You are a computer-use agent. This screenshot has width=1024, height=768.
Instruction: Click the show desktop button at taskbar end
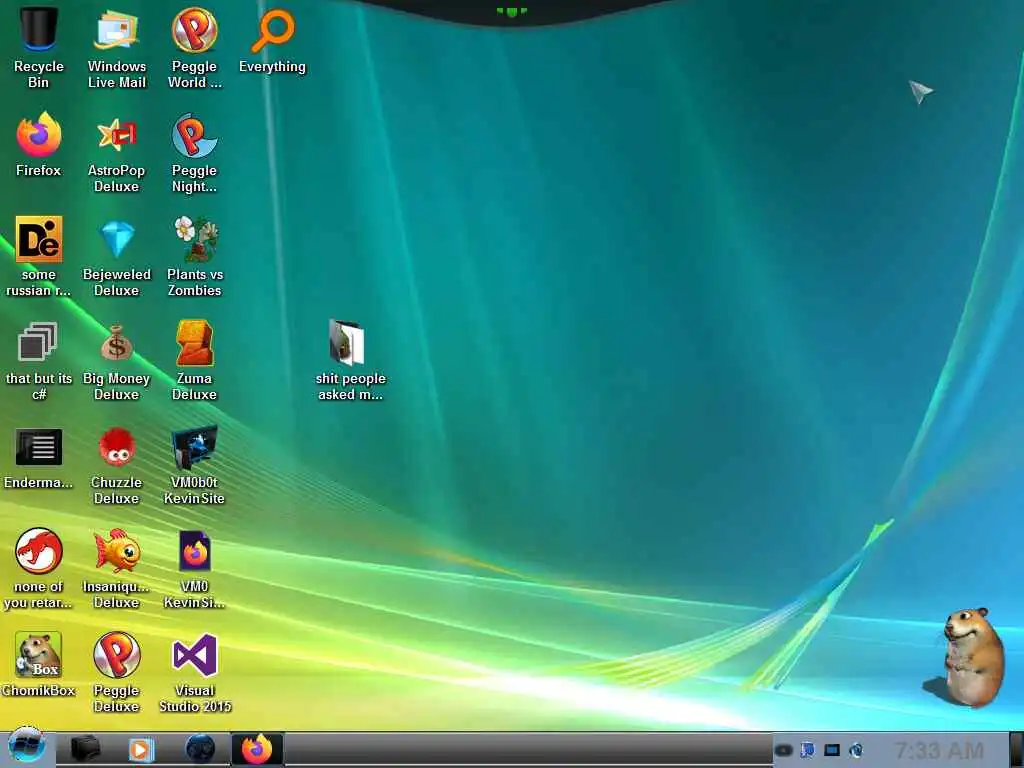pyautogui.click(x=1016, y=749)
